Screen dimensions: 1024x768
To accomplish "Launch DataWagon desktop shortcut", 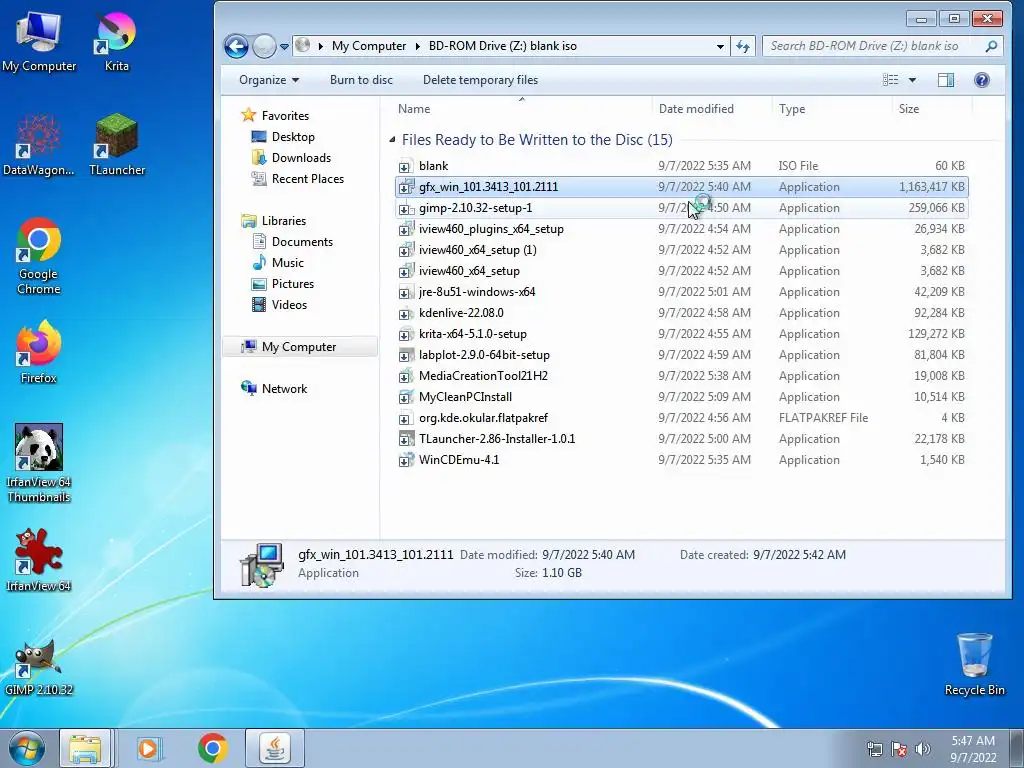I will pyautogui.click(x=39, y=145).
